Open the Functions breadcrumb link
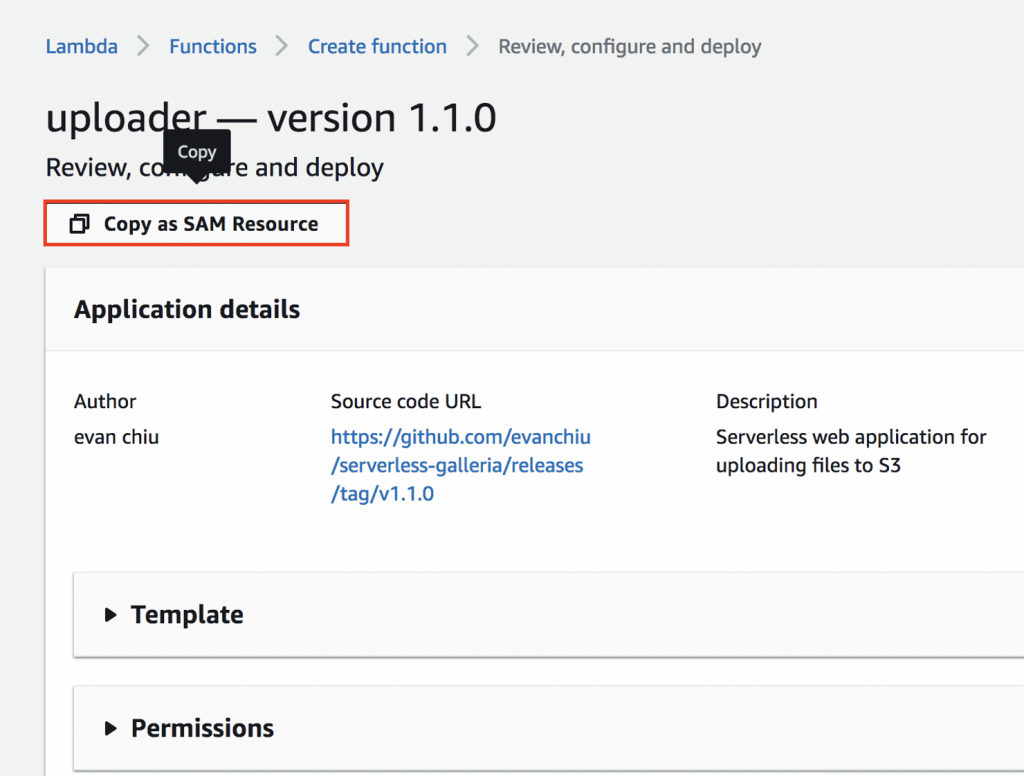 [x=212, y=46]
